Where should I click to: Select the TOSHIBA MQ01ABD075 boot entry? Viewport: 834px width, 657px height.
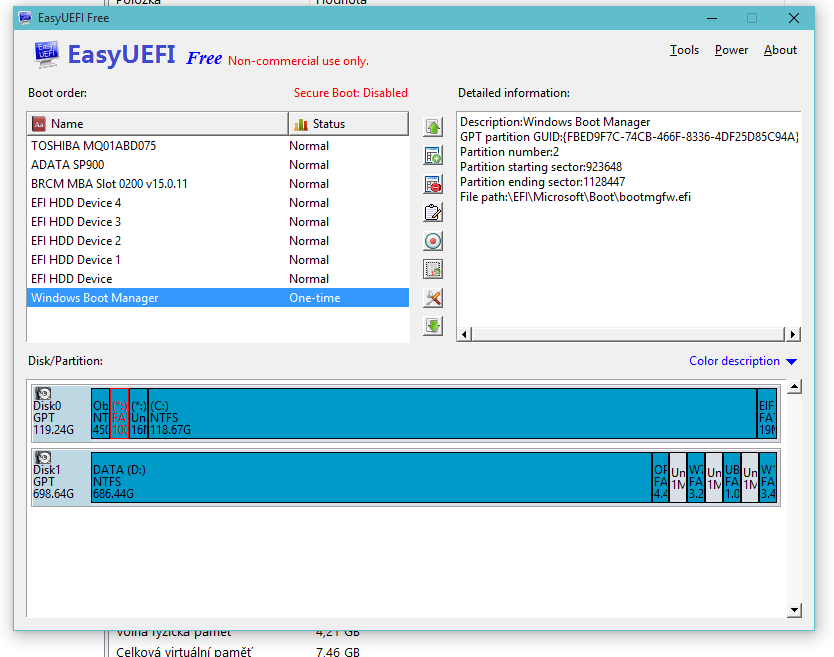point(218,146)
